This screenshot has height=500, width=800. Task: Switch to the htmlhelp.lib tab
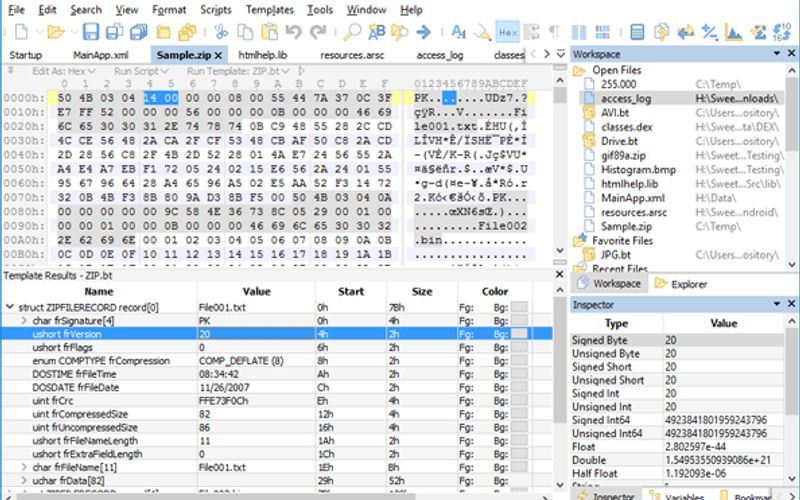click(266, 55)
